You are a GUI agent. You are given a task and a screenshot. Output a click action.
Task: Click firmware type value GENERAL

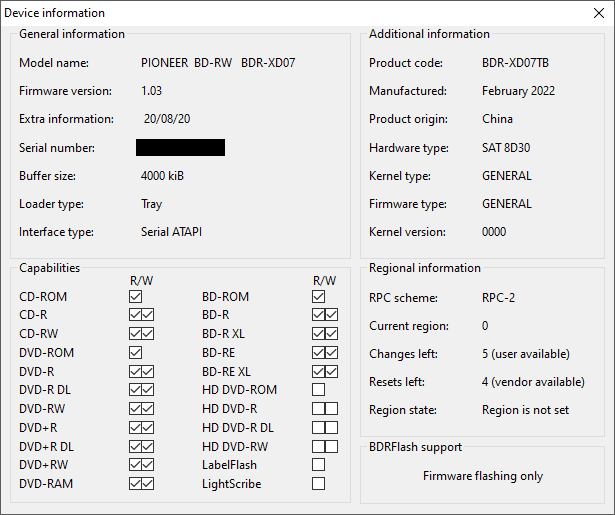tap(507, 204)
